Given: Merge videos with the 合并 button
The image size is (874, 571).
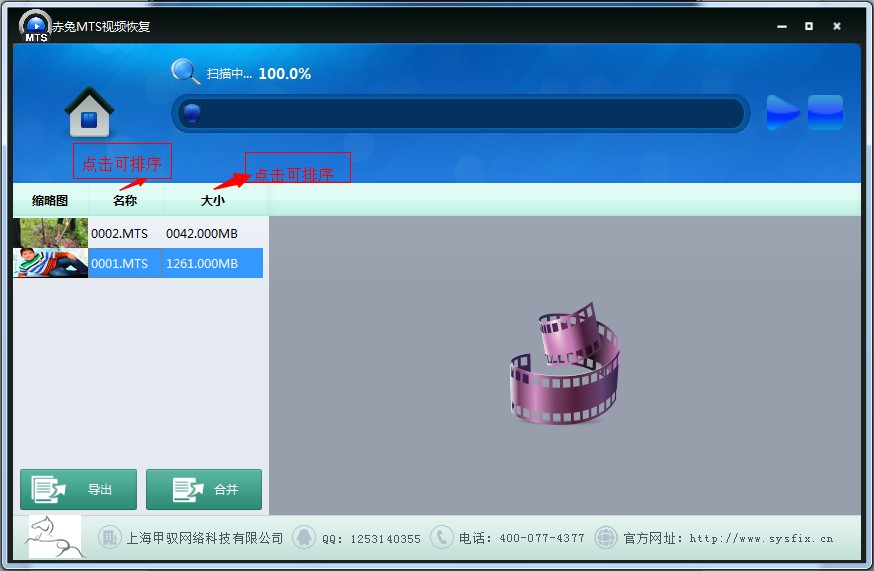Looking at the screenshot, I should tap(204, 489).
